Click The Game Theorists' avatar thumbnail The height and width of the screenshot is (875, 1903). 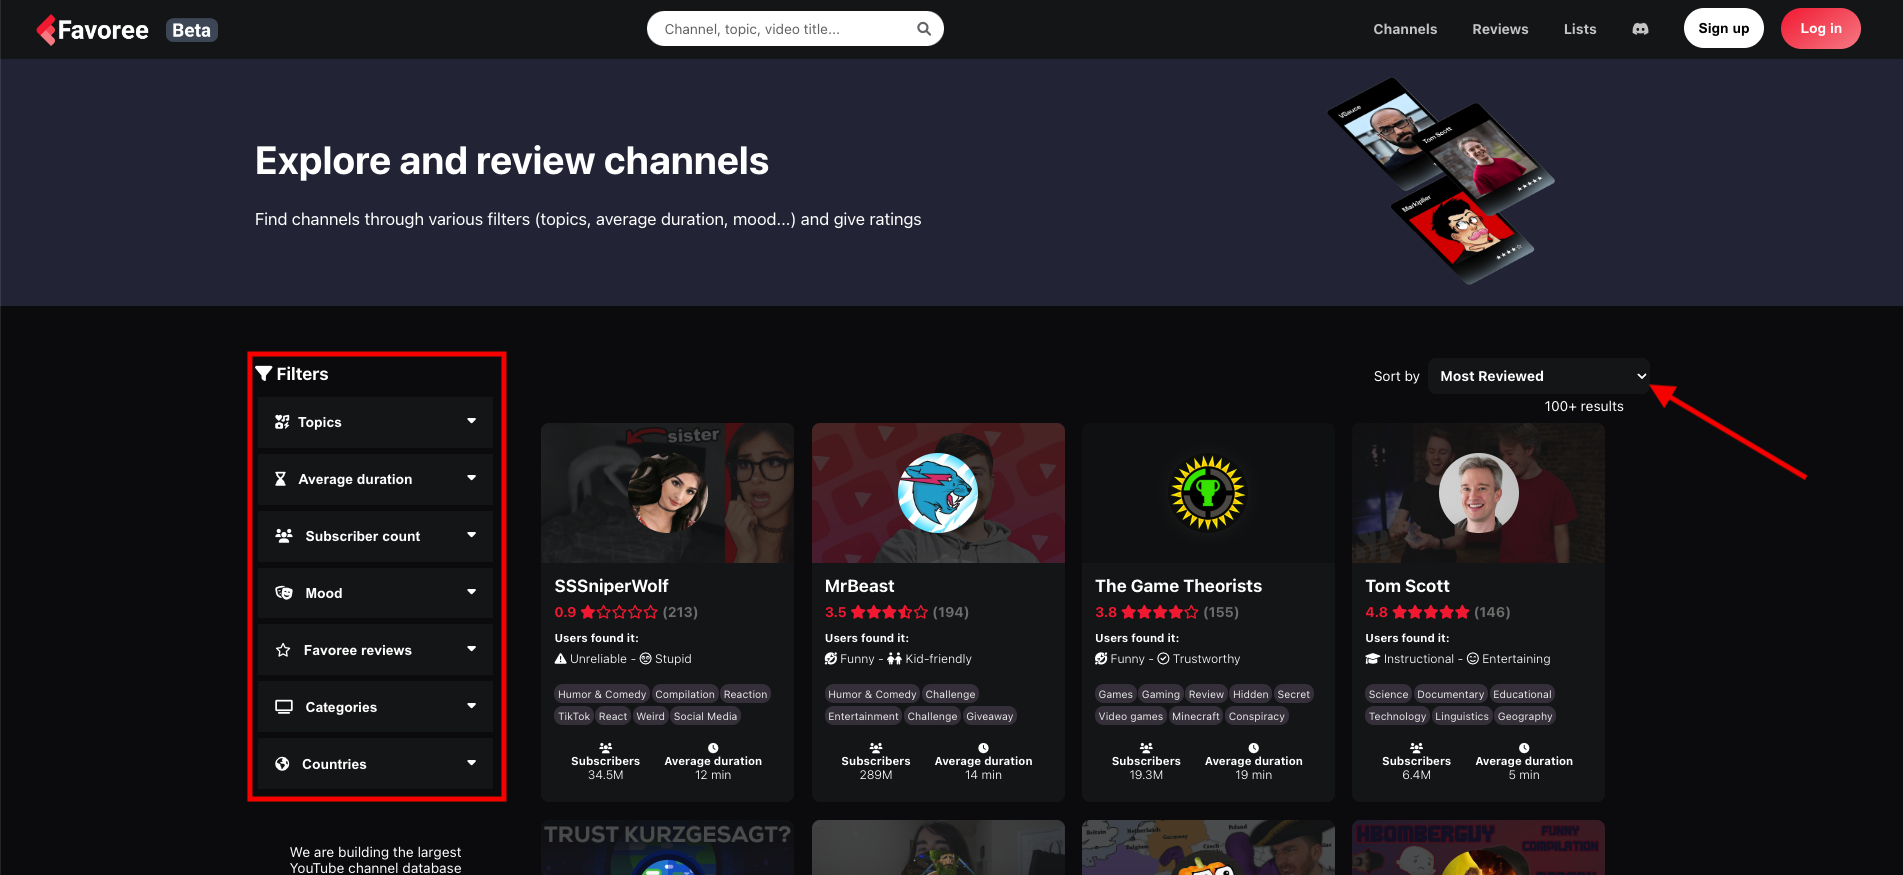[1208, 493]
